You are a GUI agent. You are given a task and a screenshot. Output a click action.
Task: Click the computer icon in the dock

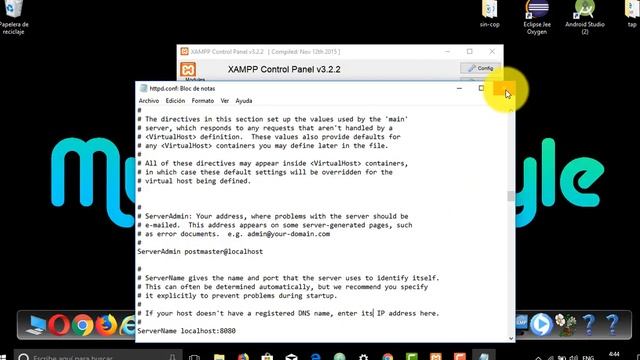coord(36,325)
